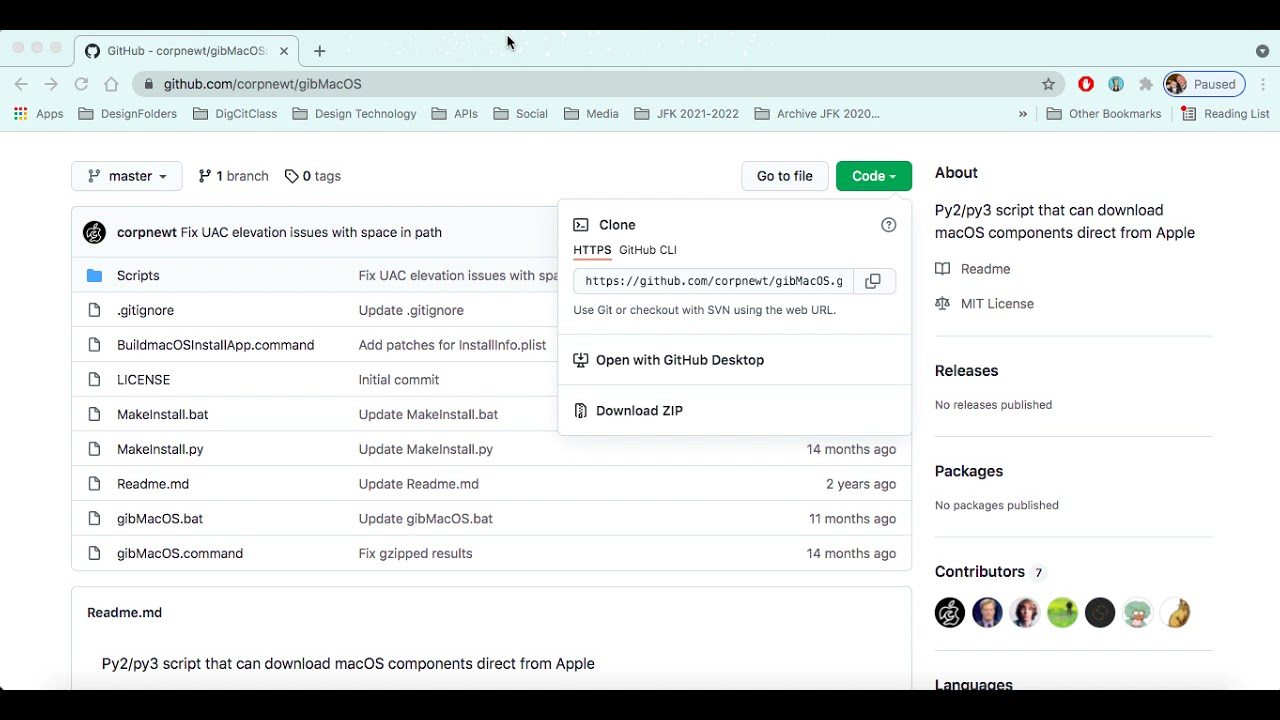Click the file icon next to .gitignore
The height and width of the screenshot is (720, 1280).
[94, 310]
